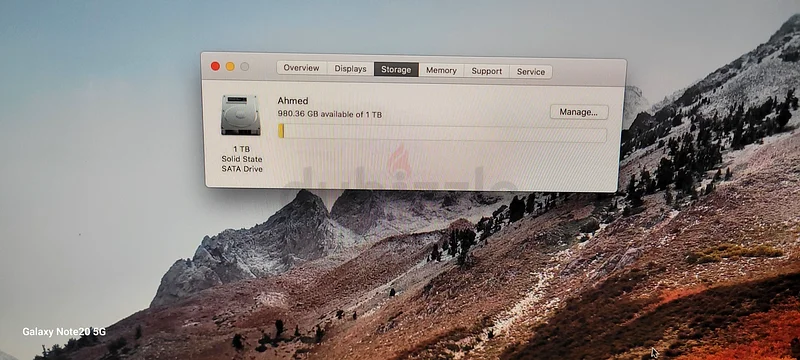Open the Displays tab

[x=351, y=69]
